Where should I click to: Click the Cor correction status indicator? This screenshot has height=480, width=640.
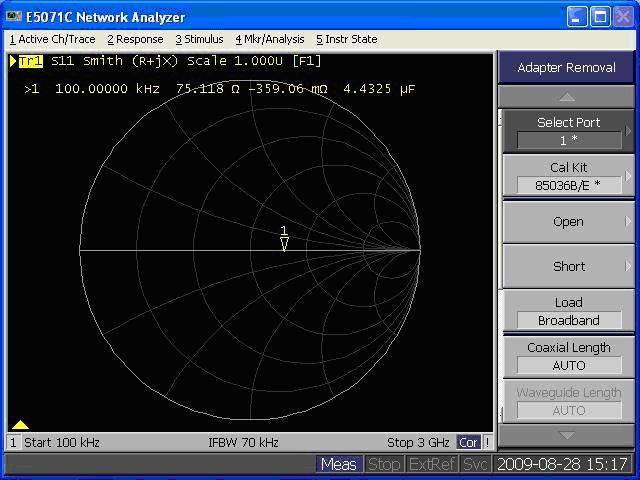click(468, 442)
